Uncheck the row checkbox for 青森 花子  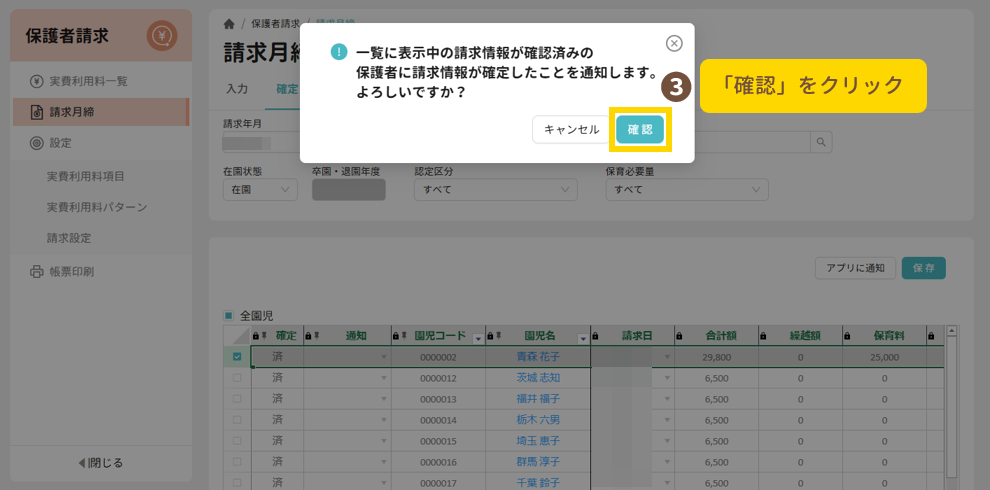point(237,357)
